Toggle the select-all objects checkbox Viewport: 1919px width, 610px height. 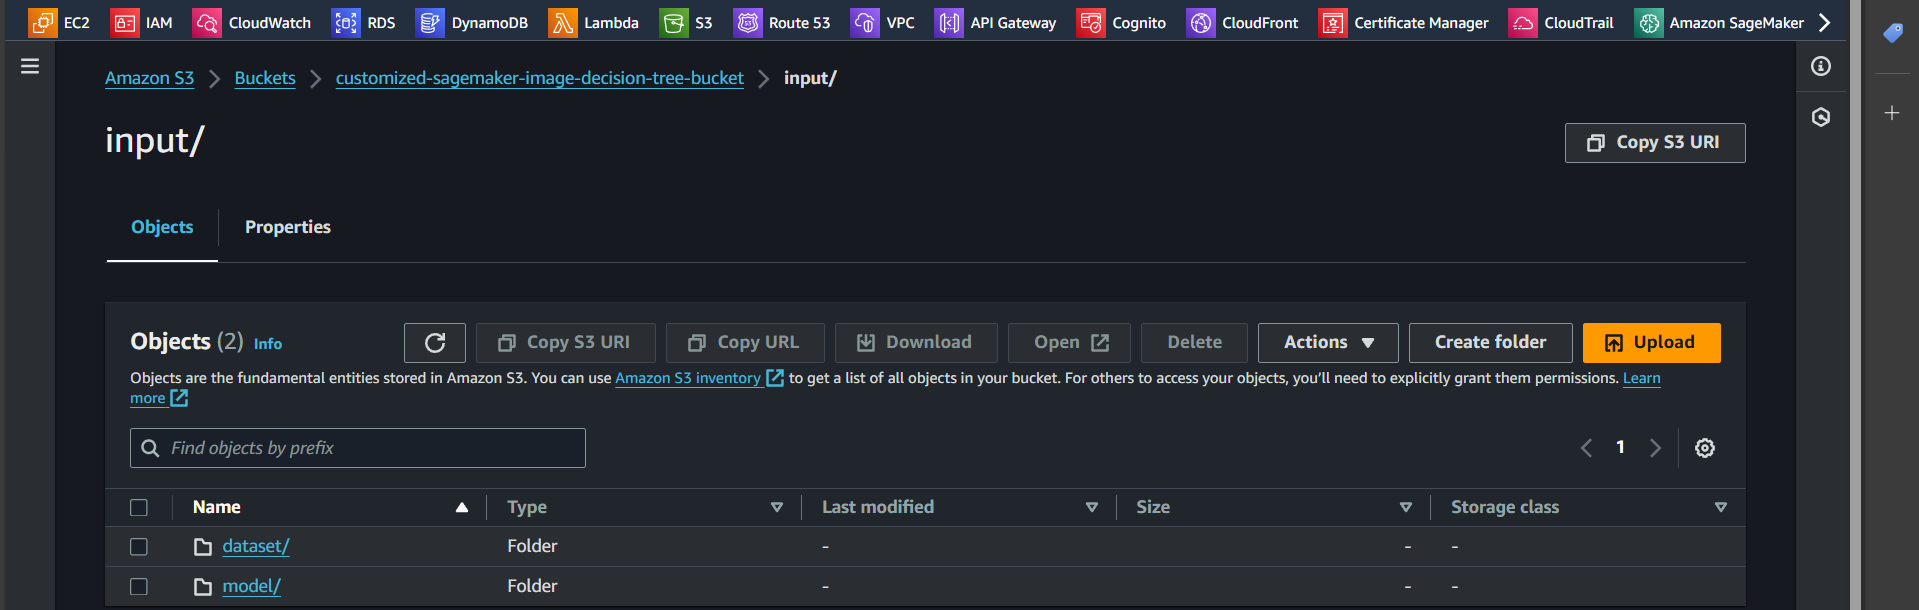pyautogui.click(x=139, y=508)
